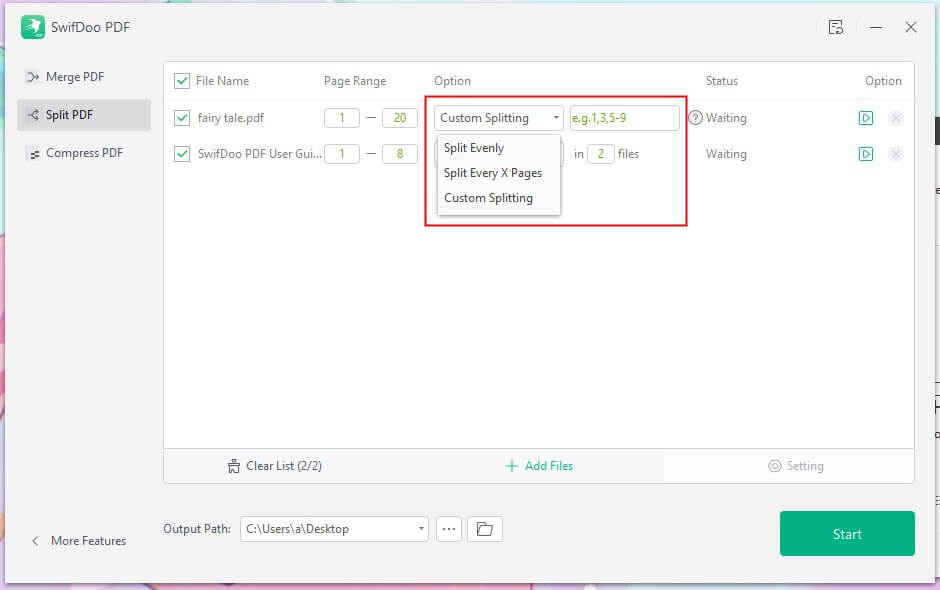Click the Start button

pos(847,534)
